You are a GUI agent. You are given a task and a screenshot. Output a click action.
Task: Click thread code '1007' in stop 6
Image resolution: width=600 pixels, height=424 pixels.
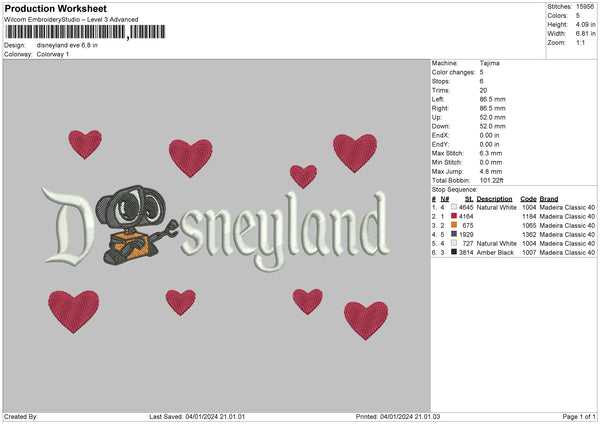(529, 252)
